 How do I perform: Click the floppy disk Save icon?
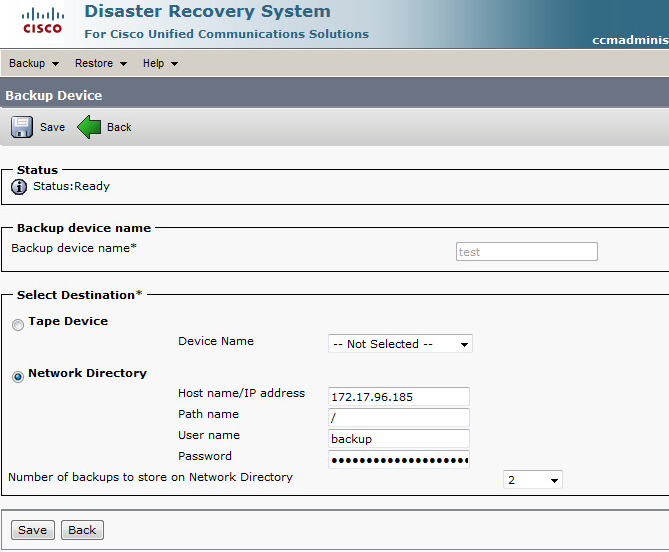[22, 127]
